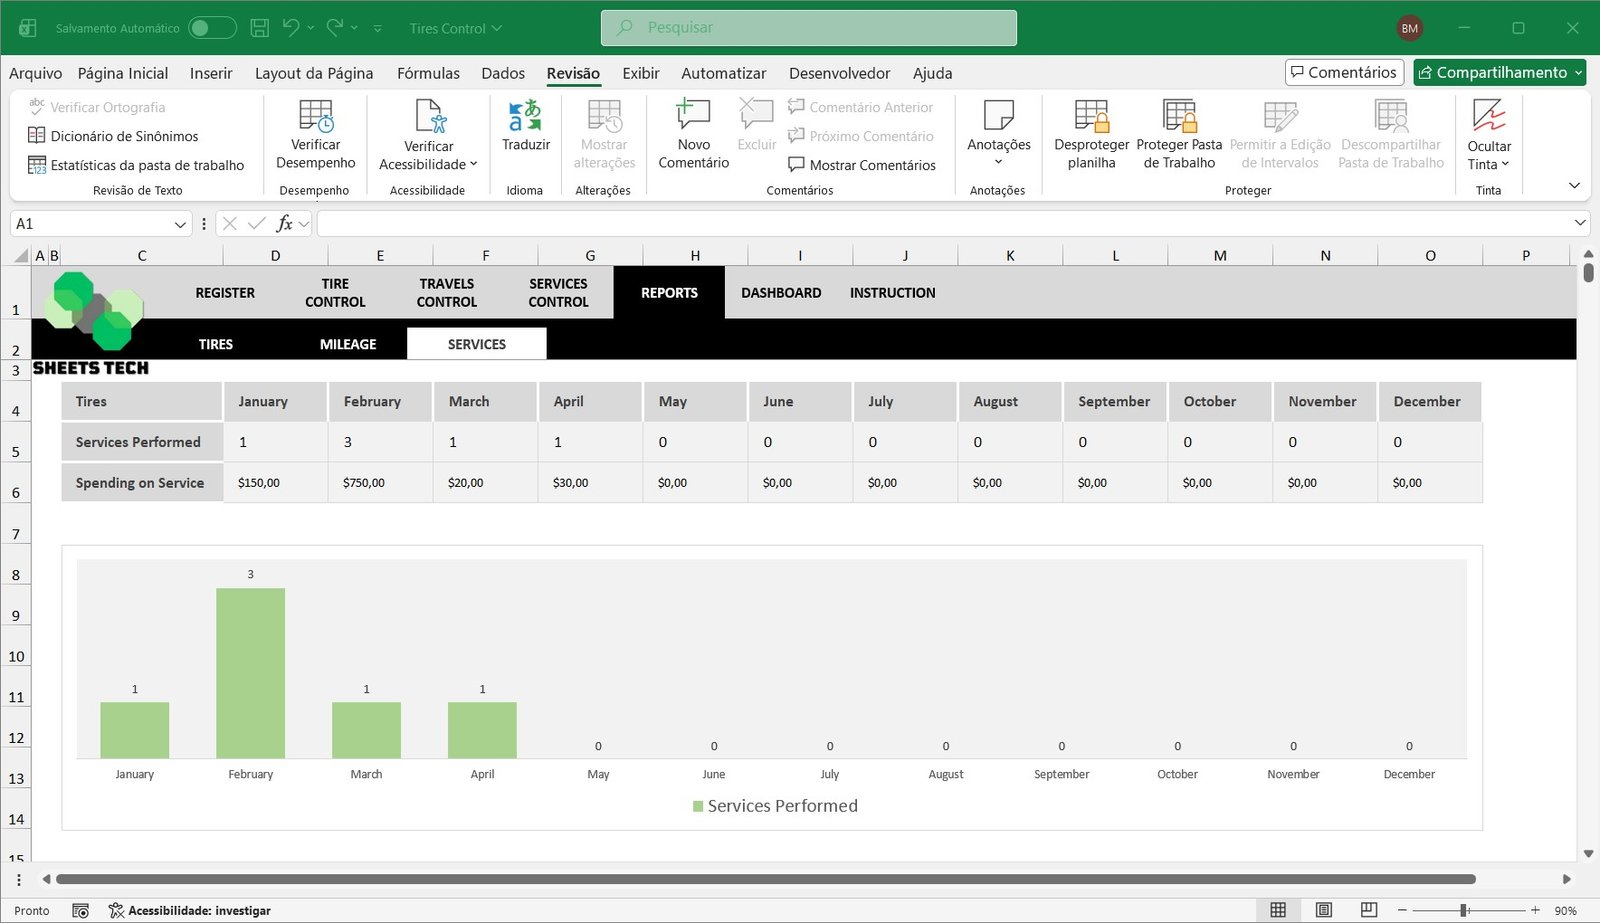
Task: Open Verificar Desempenho tool
Action: click(x=315, y=116)
